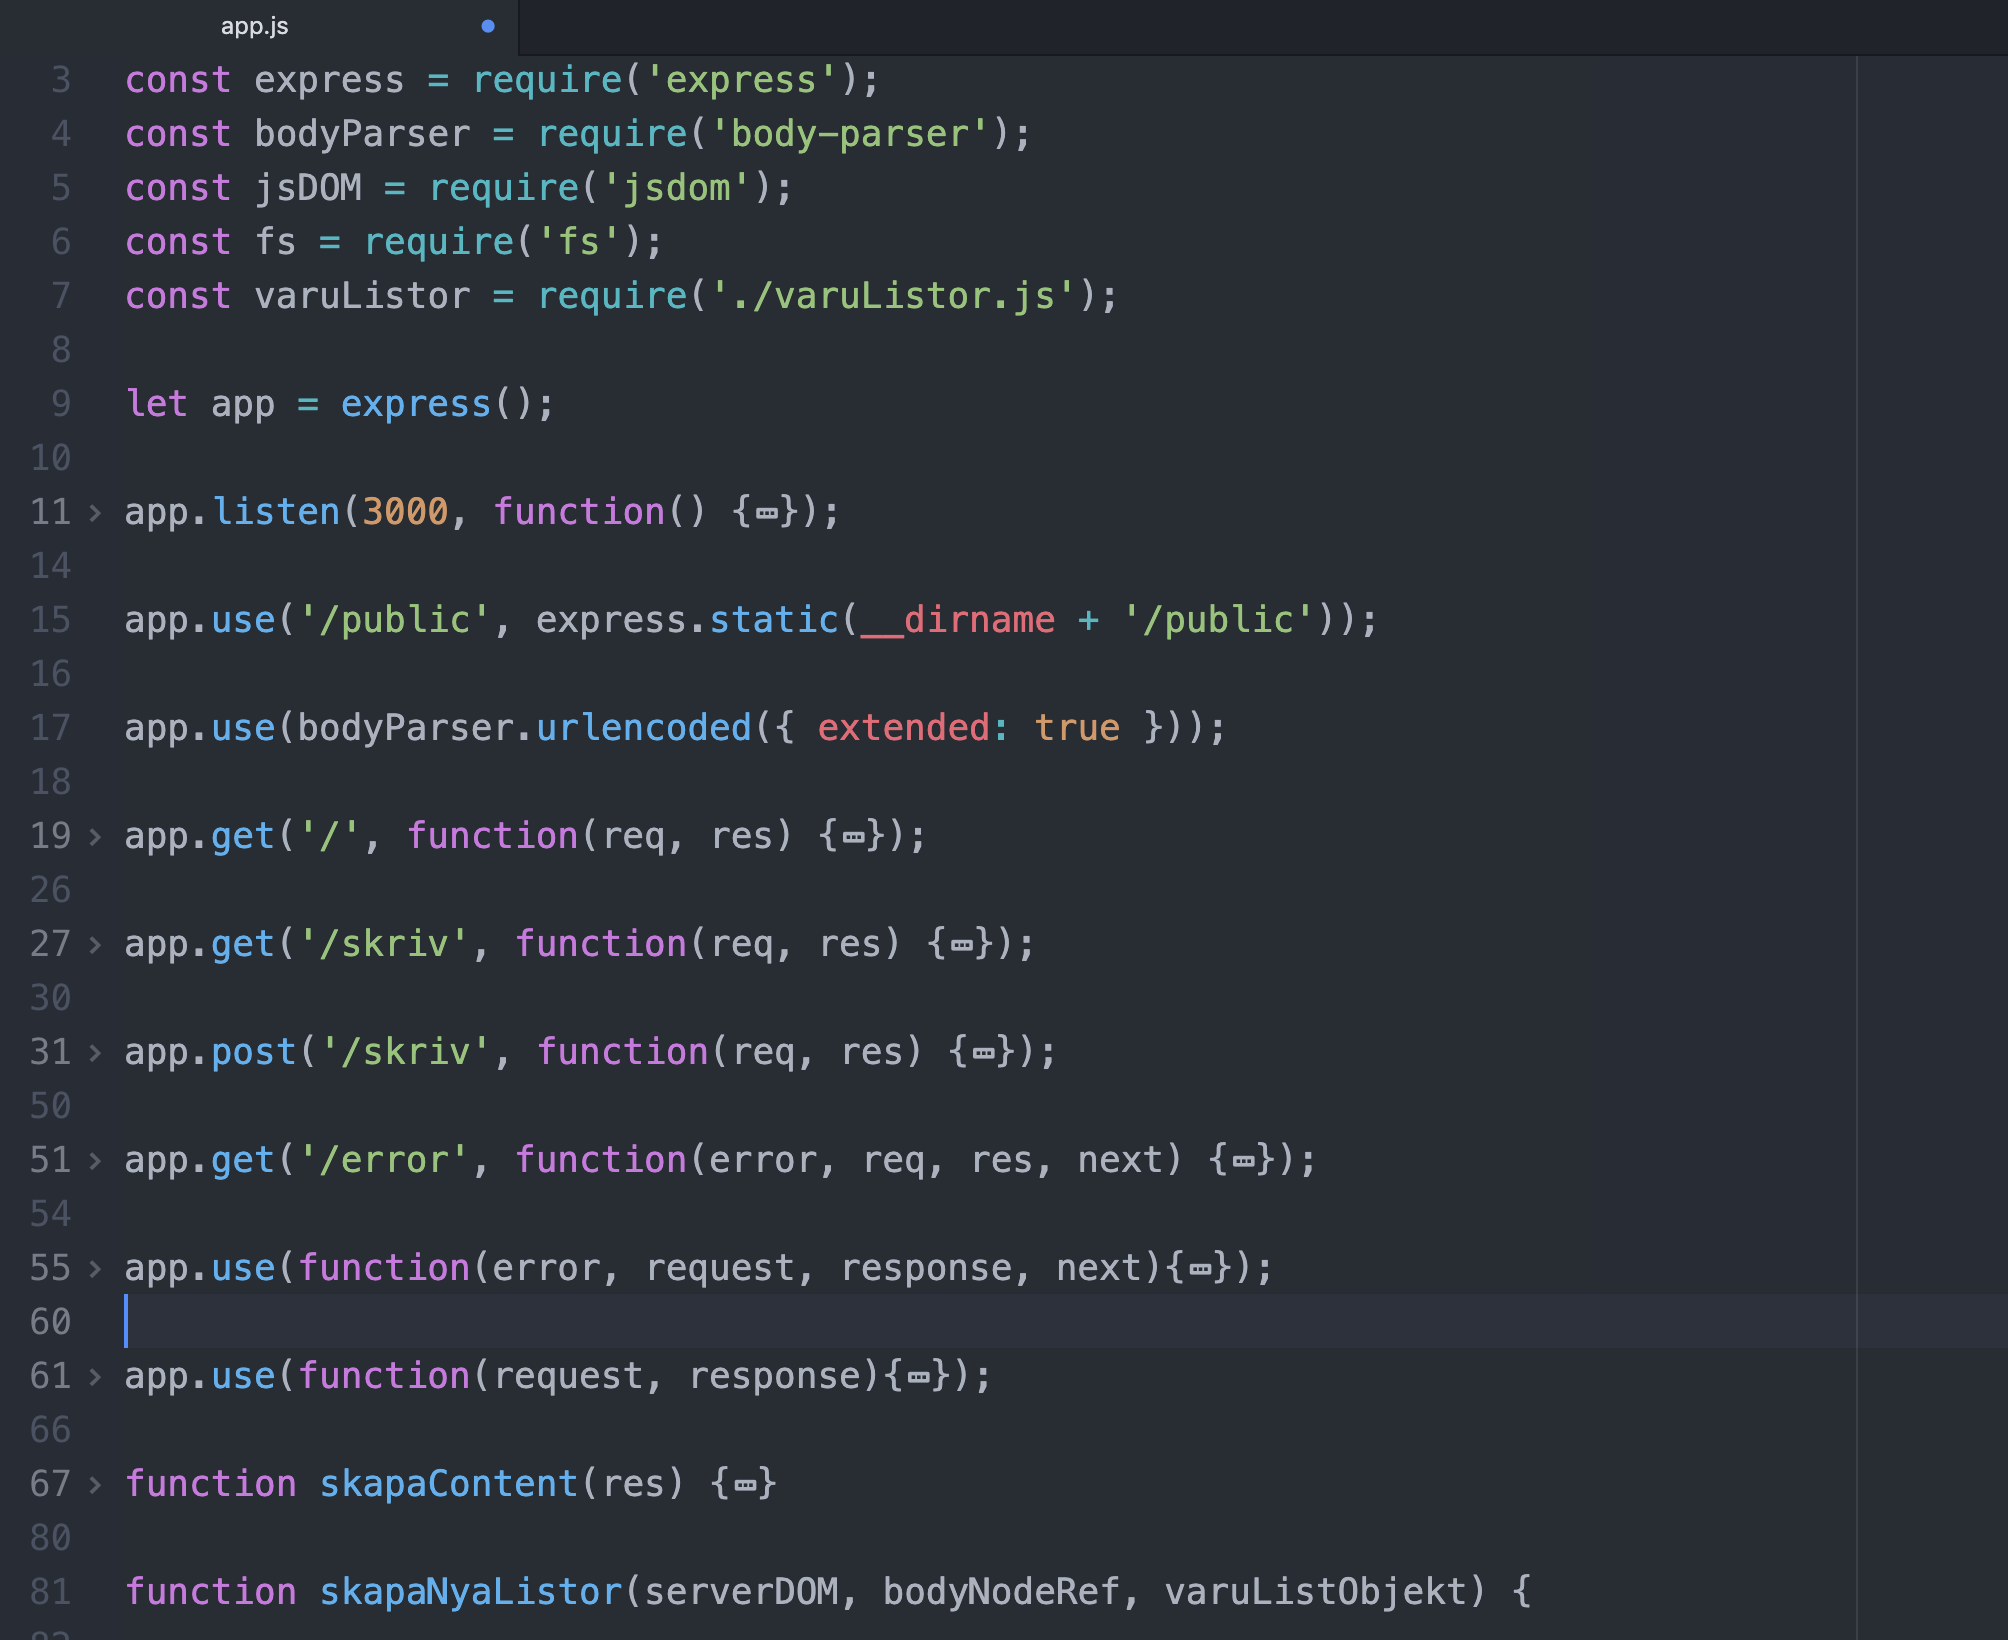Click fold ellipsis marker in app.get('/error') line
Viewport: 2008px width, 1640px height.
(x=1243, y=1162)
